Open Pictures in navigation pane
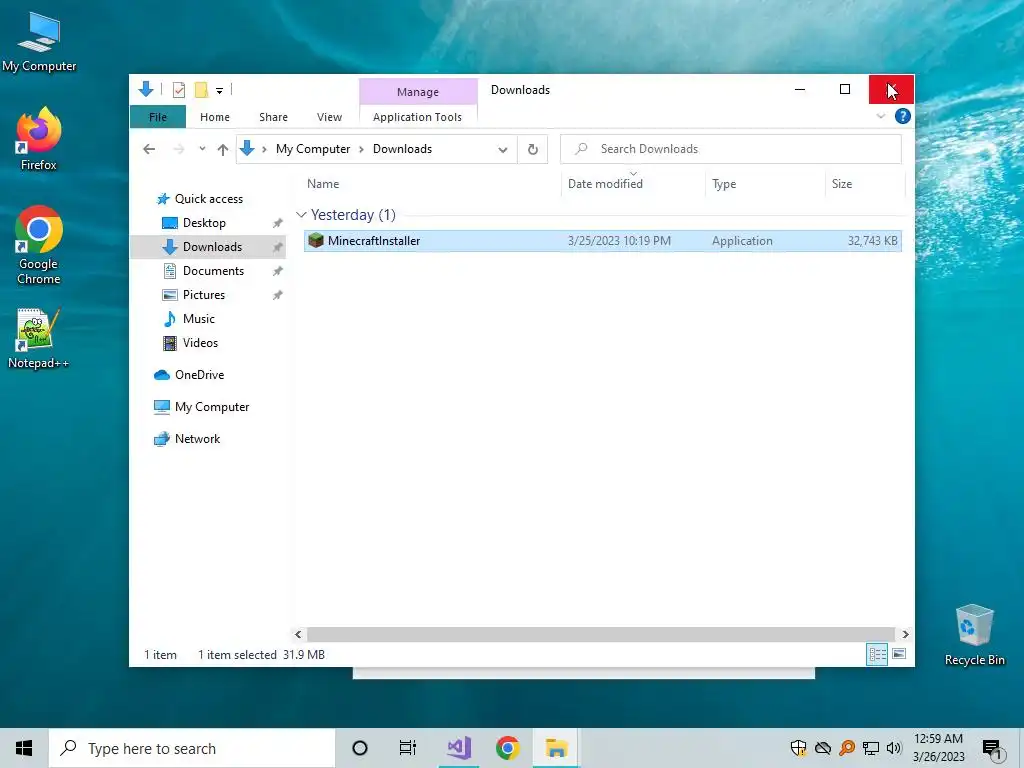 (204, 295)
